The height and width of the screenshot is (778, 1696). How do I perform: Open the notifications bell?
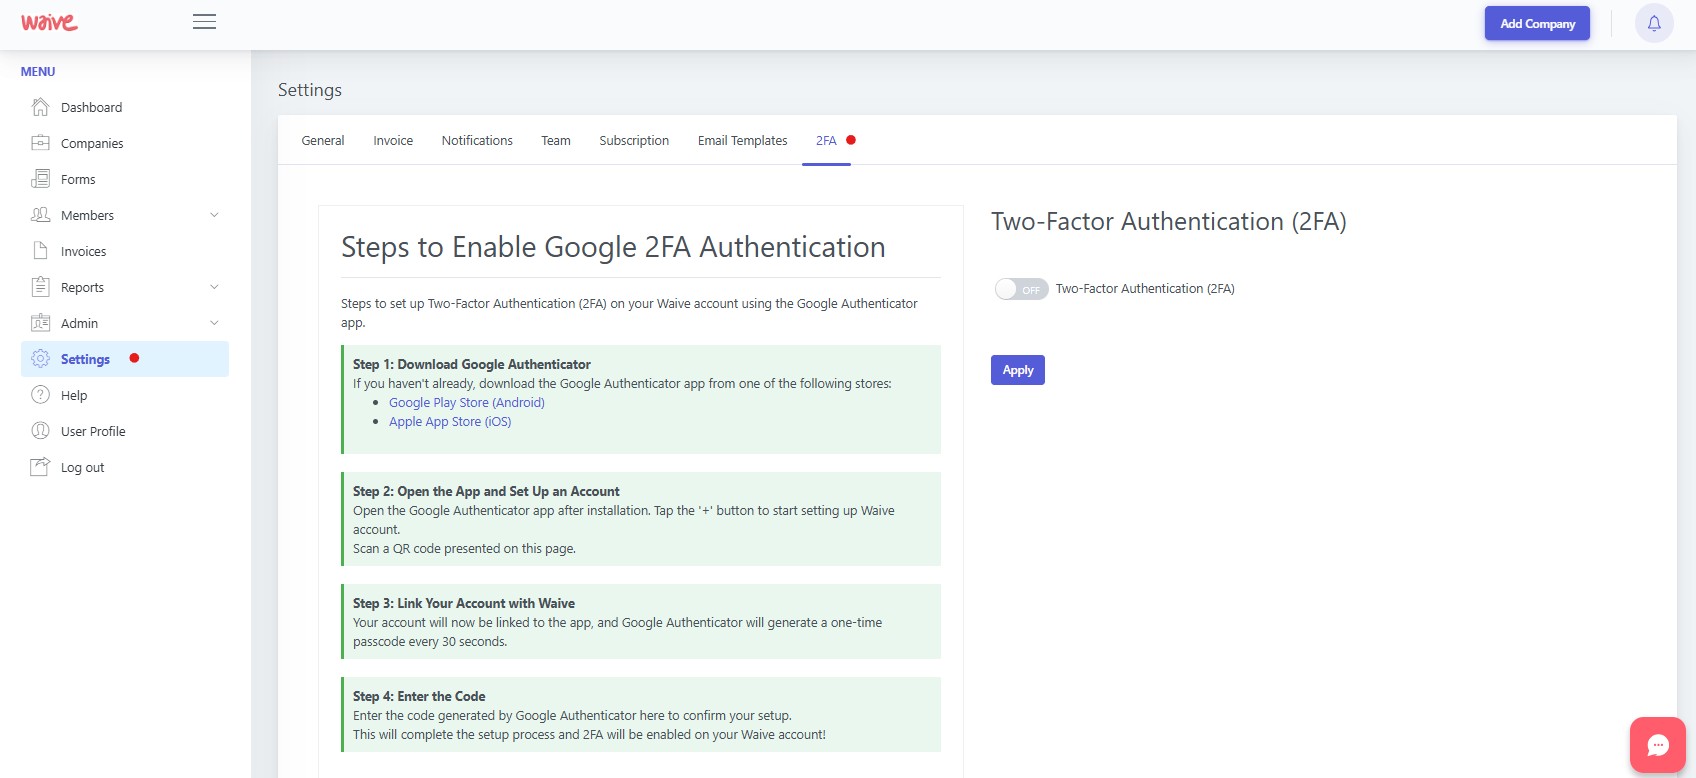[1654, 23]
